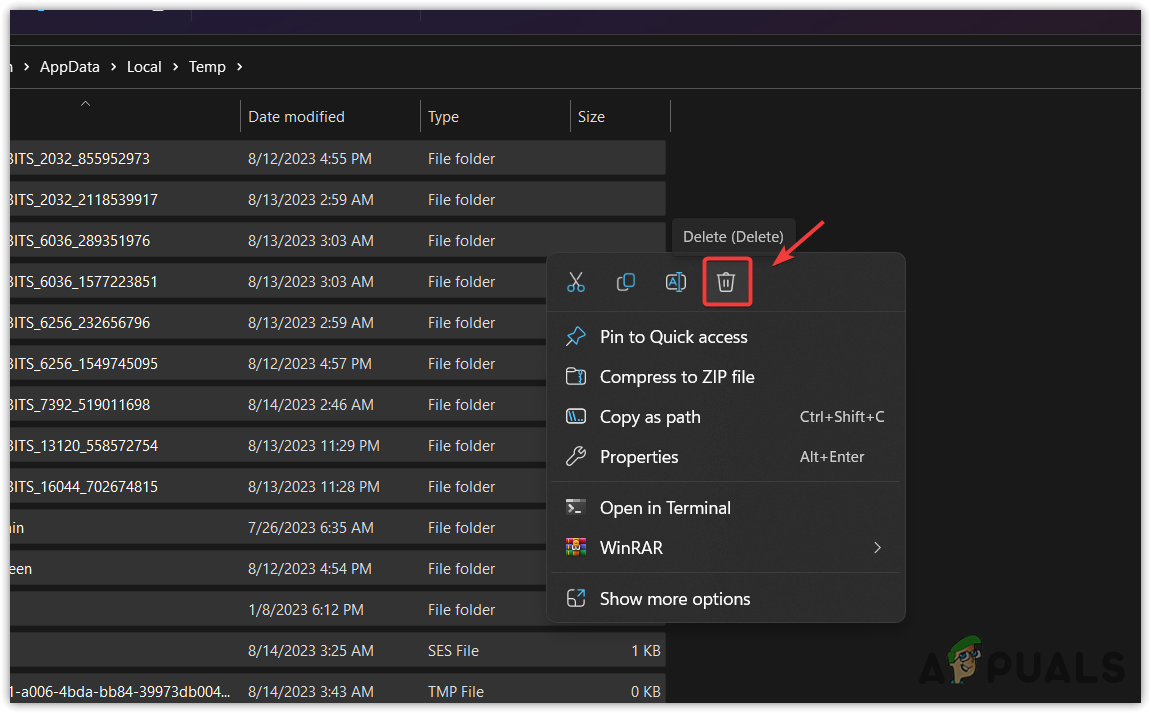Click the Local breadcrumb
Image resolution: width=1151 pixels, height=713 pixels.
[x=144, y=67]
